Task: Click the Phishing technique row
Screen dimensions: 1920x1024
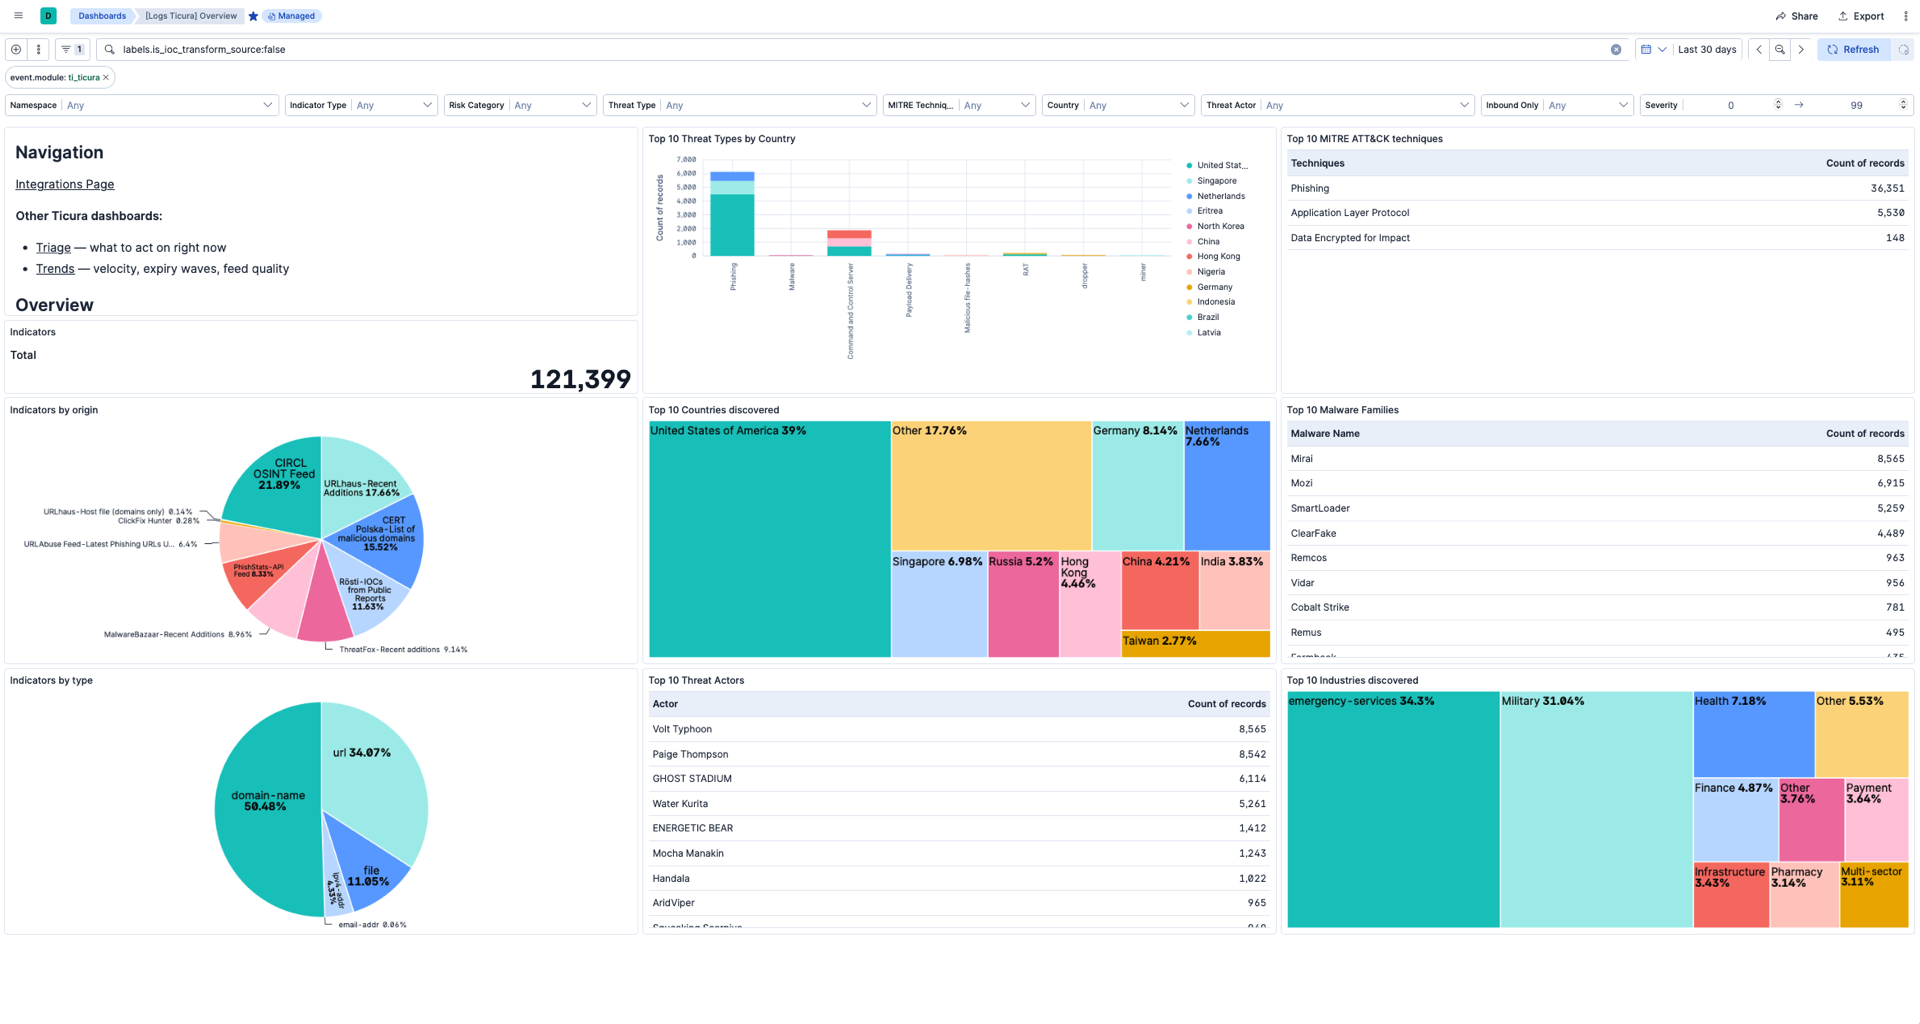Action: pyautogui.click(x=1597, y=188)
